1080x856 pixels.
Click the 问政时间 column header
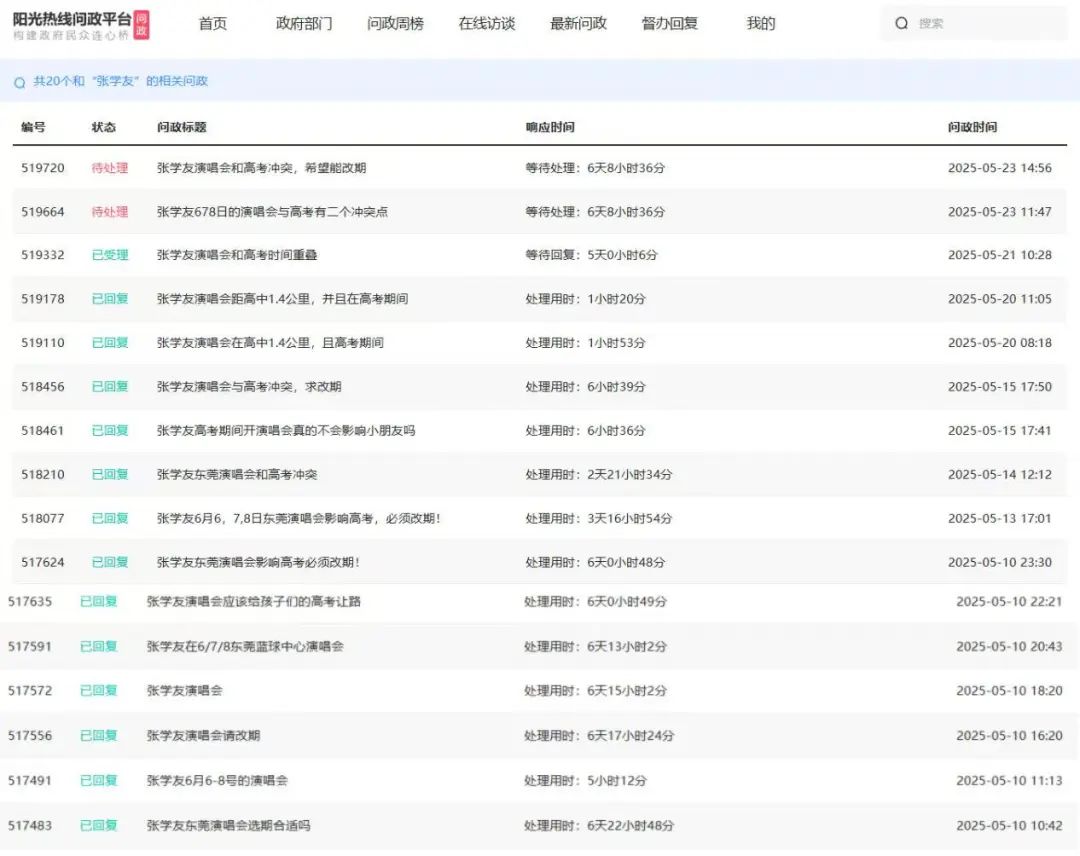point(972,127)
